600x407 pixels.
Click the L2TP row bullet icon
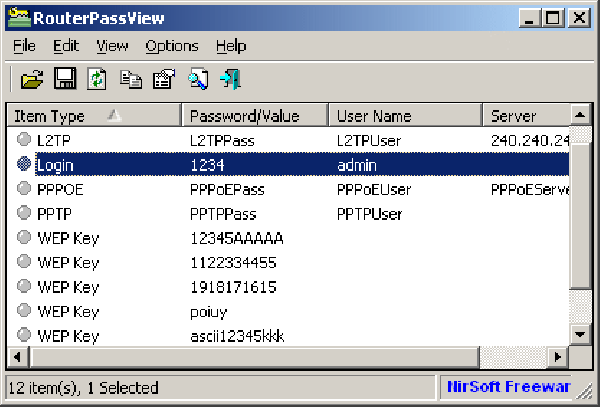24,139
